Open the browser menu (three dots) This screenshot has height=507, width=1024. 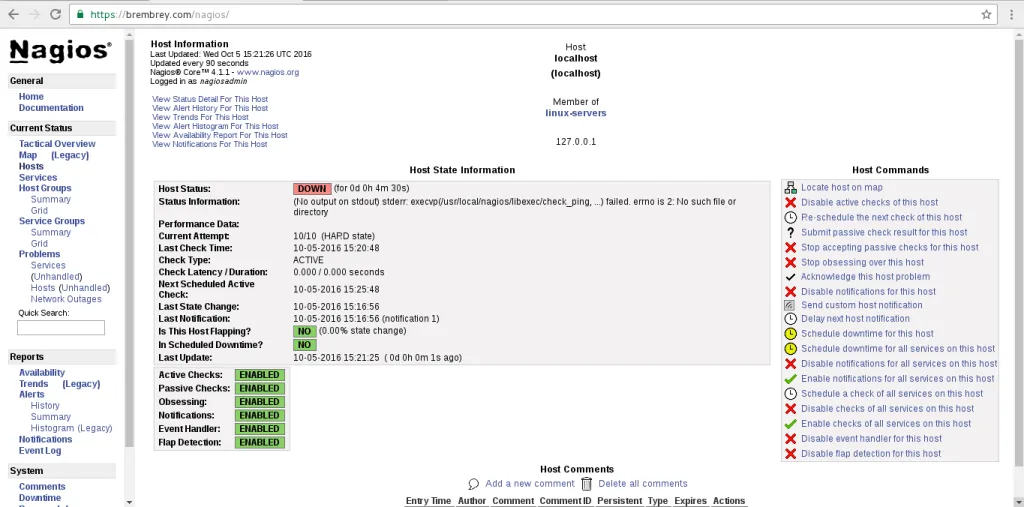coord(1011,14)
